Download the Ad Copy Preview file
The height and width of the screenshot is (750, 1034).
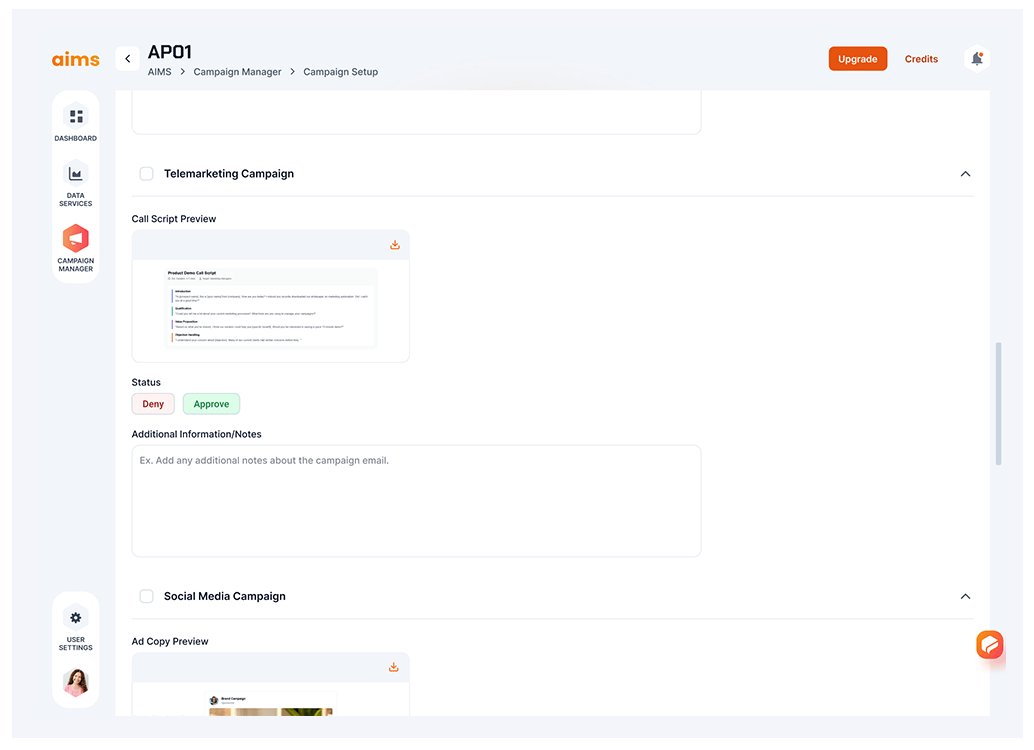[x=394, y=667]
